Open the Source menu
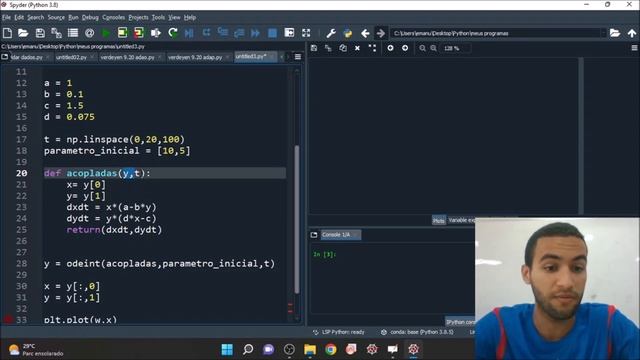This screenshot has height=360, width=640. (56, 18)
